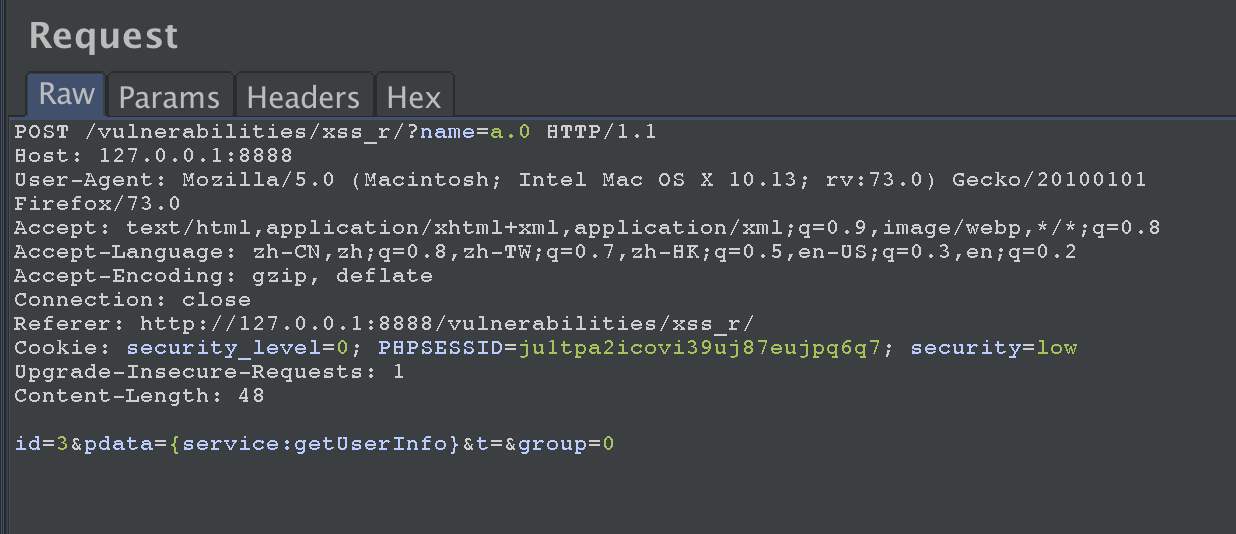Click the Connection: close header
The height and width of the screenshot is (534, 1236).
click(x=132, y=300)
